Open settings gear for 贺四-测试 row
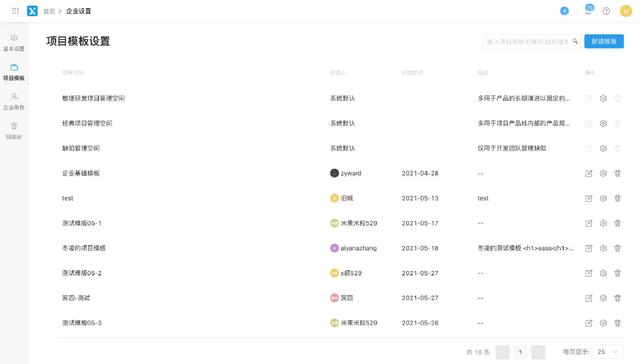The width and height of the screenshot is (640, 364). pyautogui.click(x=603, y=298)
